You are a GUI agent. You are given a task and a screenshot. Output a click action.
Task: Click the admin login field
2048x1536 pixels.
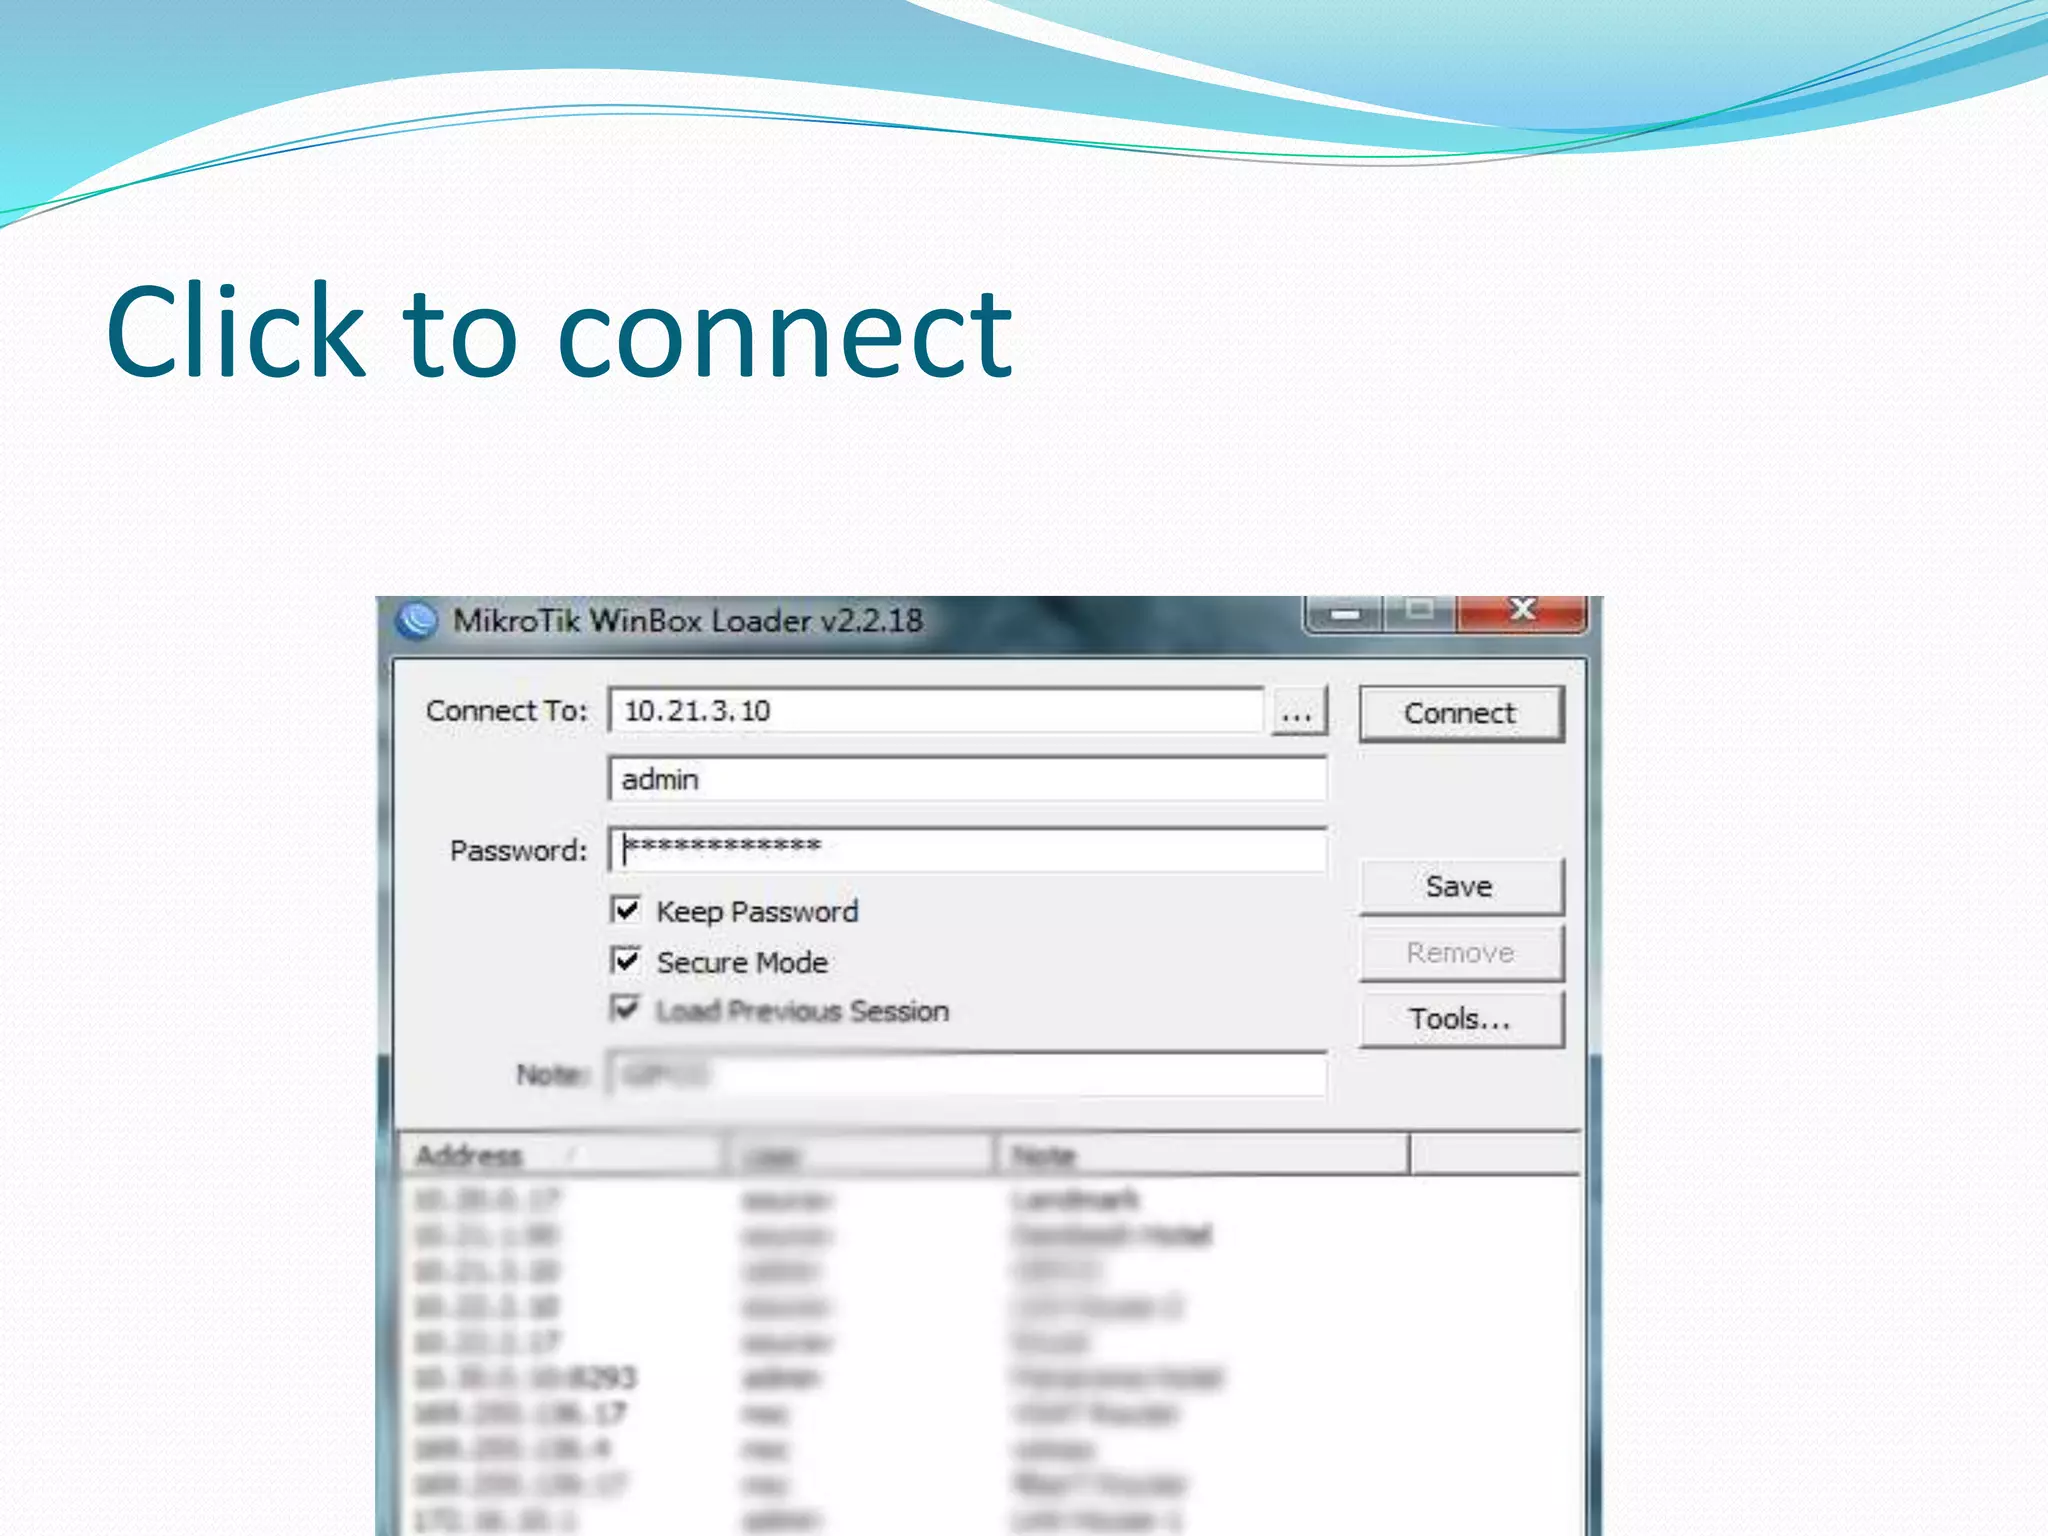pos(967,778)
